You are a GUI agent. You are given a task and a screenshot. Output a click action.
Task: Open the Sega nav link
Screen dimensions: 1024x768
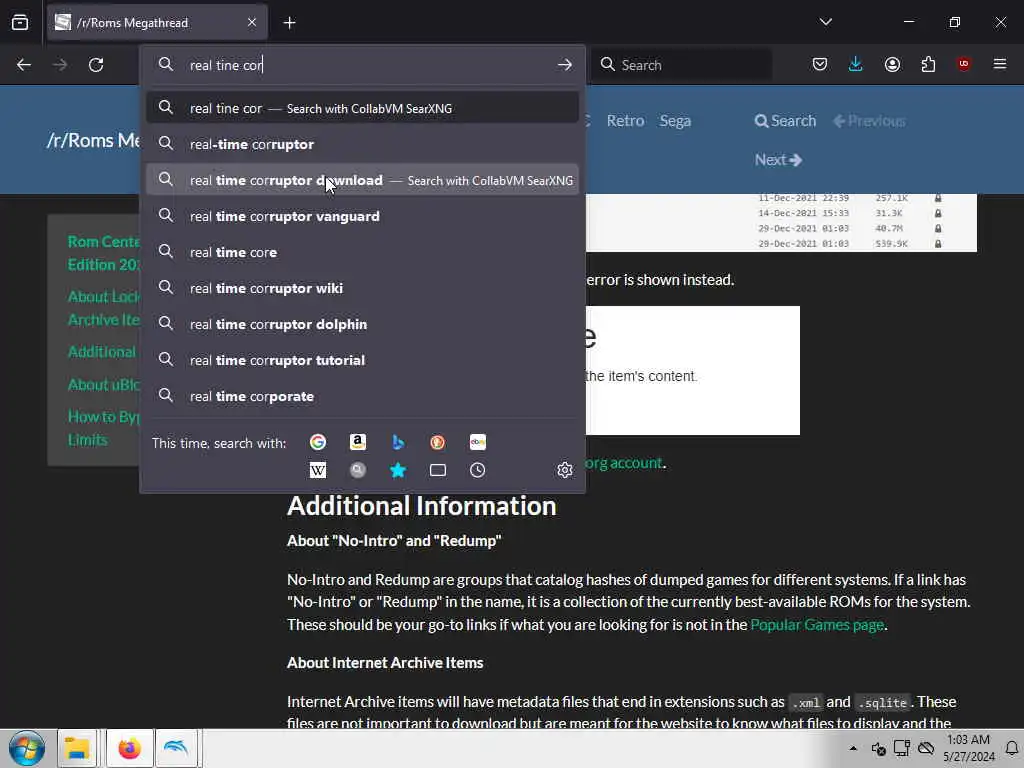(x=675, y=121)
